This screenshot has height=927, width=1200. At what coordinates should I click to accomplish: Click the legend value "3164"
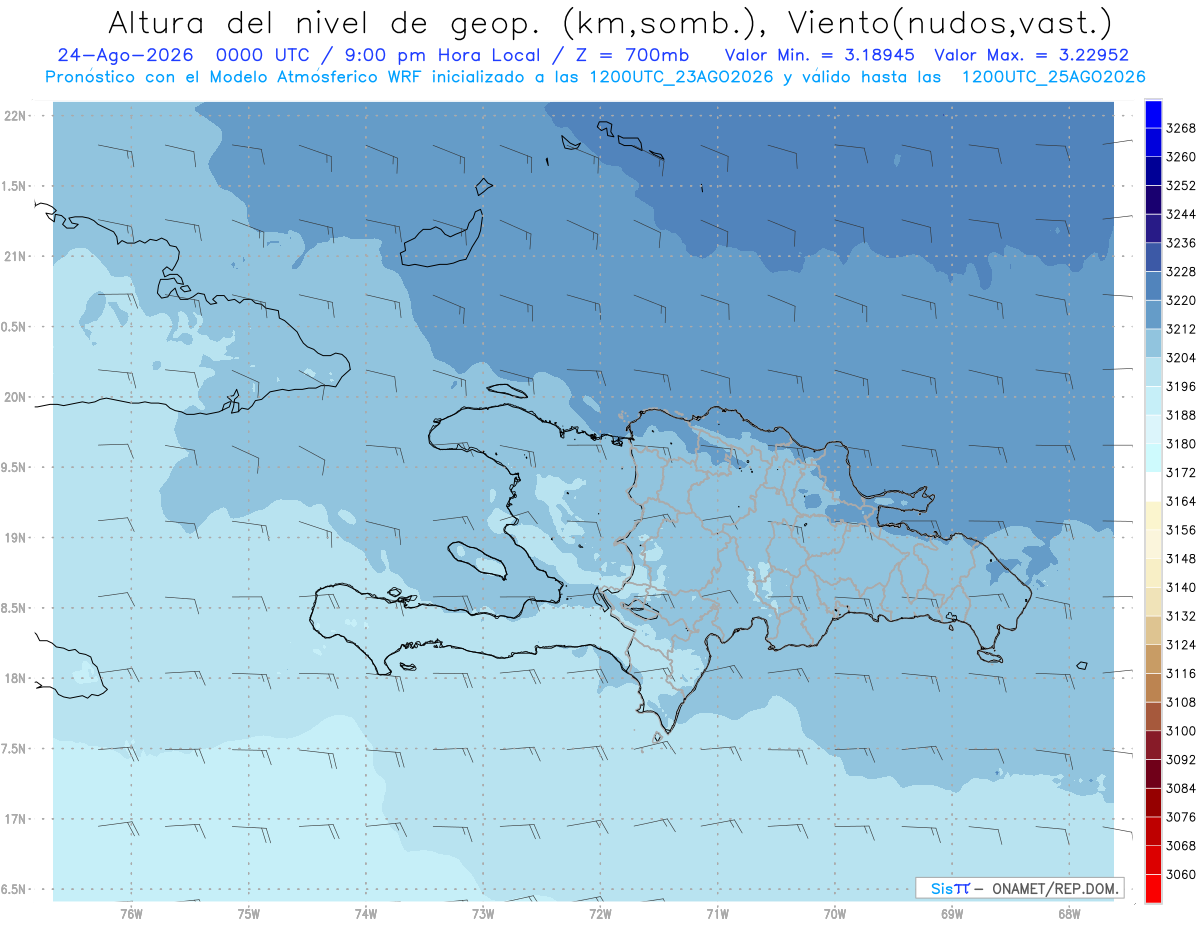point(1181,501)
